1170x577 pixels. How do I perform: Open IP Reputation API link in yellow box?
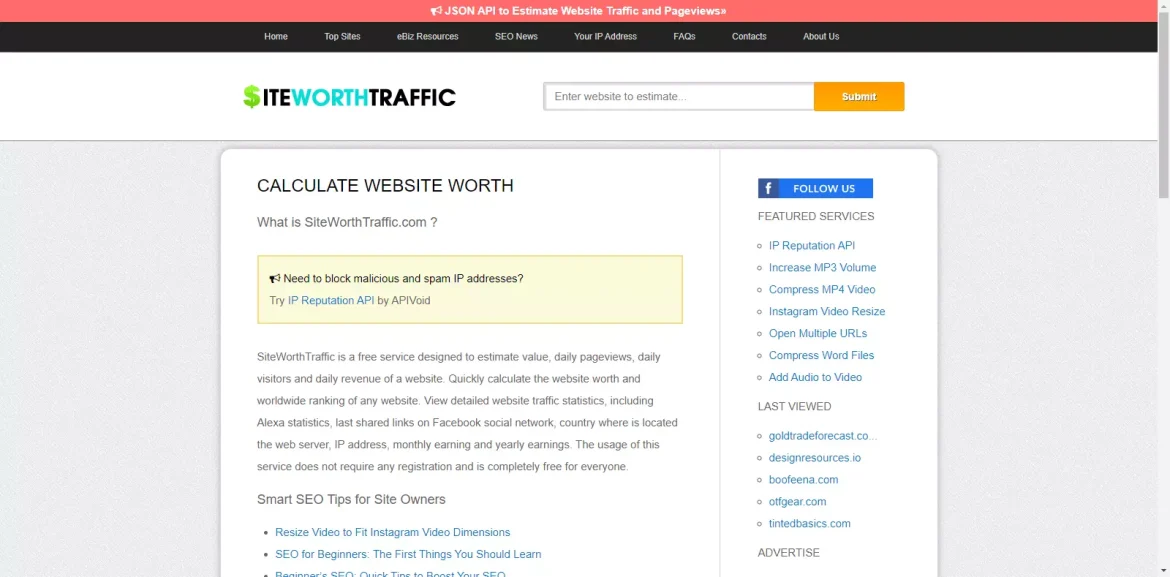pyautogui.click(x=331, y=301)
